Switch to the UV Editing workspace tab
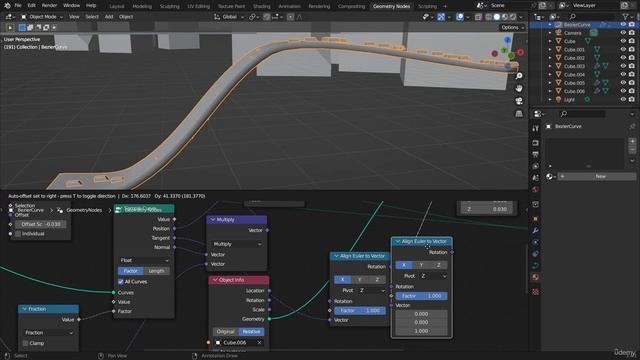640x360 pixels. pos(198,7)
